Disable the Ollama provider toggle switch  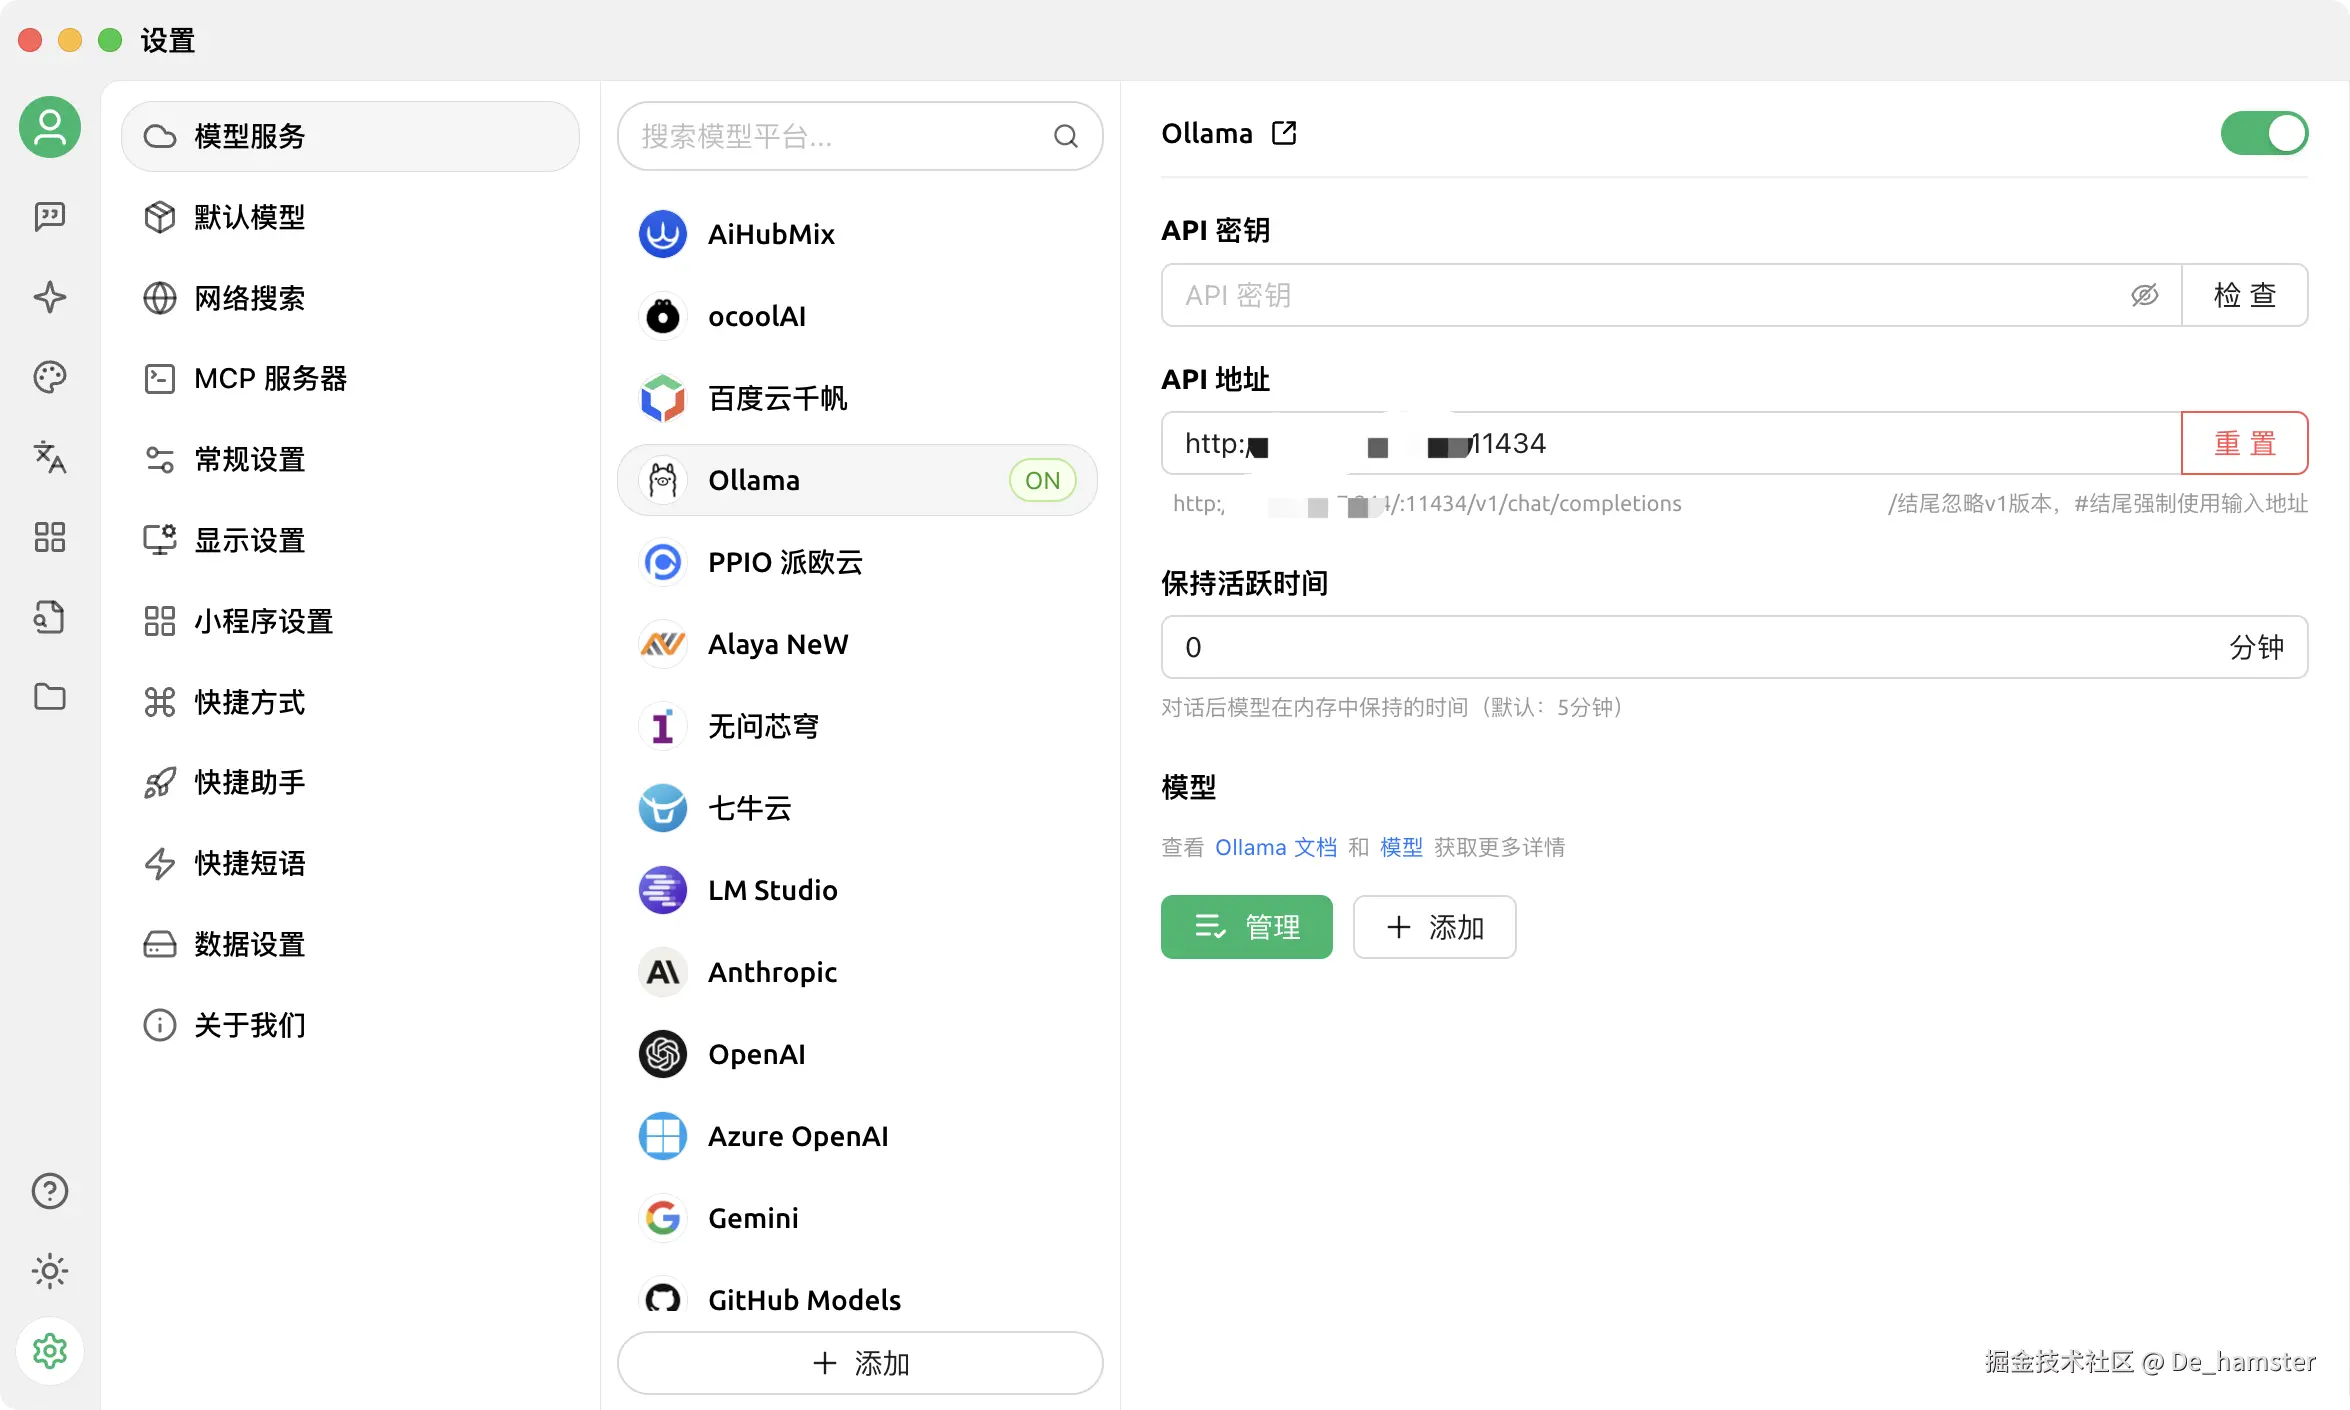(2264, 133)
